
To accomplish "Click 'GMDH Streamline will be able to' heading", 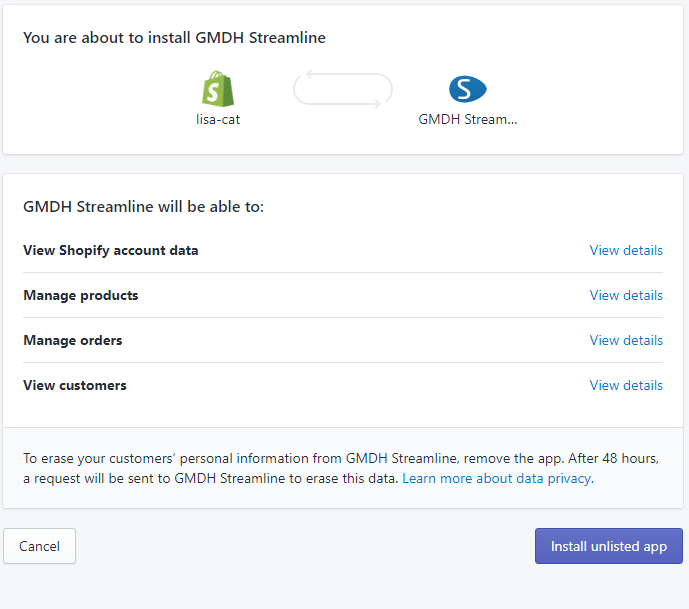I will point(143,207).
